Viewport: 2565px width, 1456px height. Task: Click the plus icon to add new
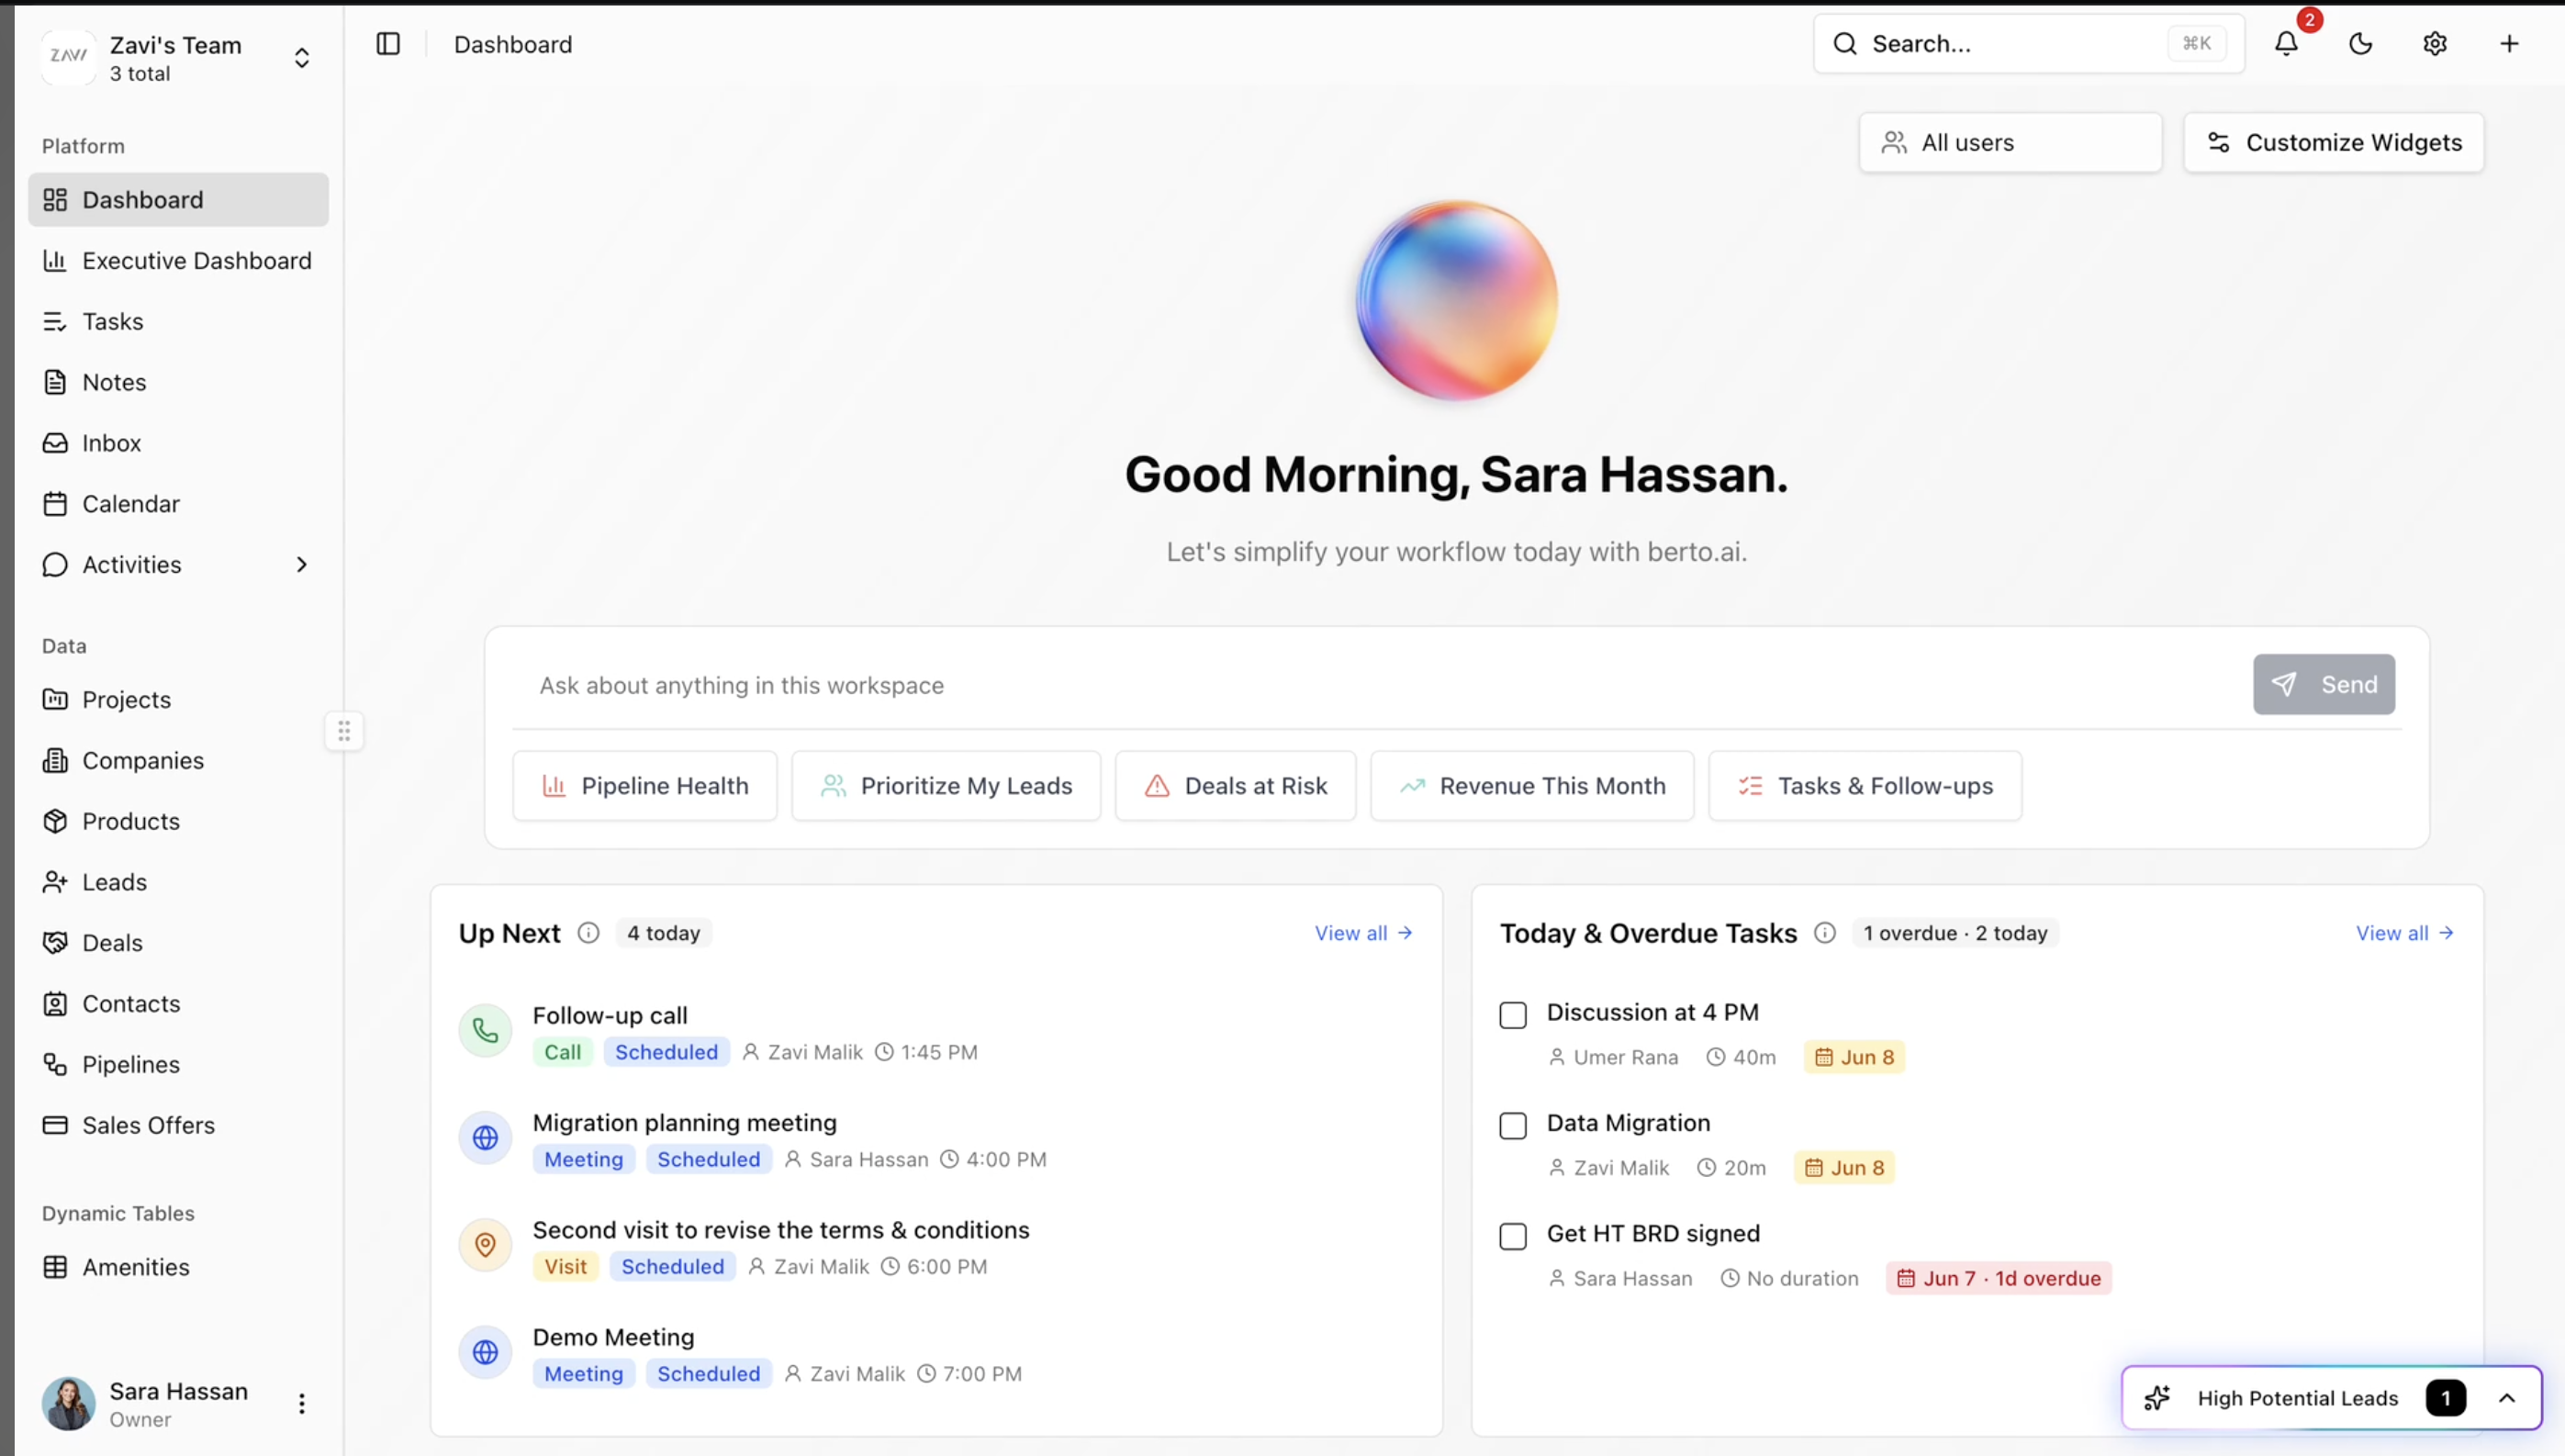click(2509, 44)
